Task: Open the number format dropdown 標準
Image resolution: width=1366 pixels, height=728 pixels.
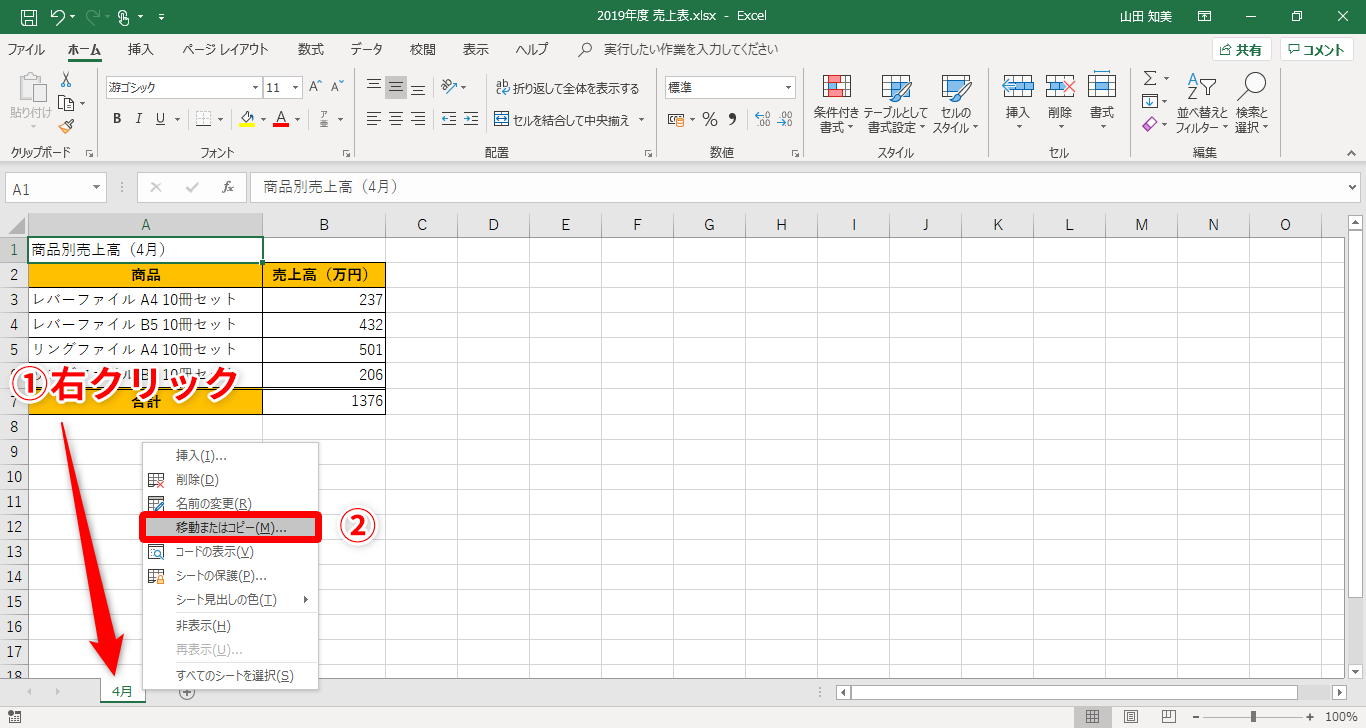Action: coord(788,88)
